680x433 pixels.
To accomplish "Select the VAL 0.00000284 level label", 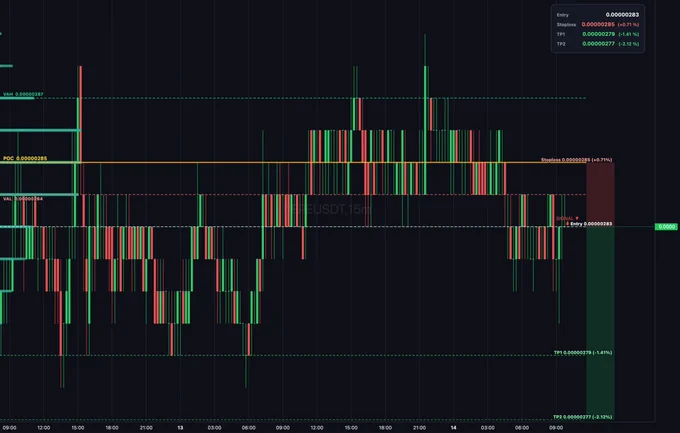I will pos(23,199).
